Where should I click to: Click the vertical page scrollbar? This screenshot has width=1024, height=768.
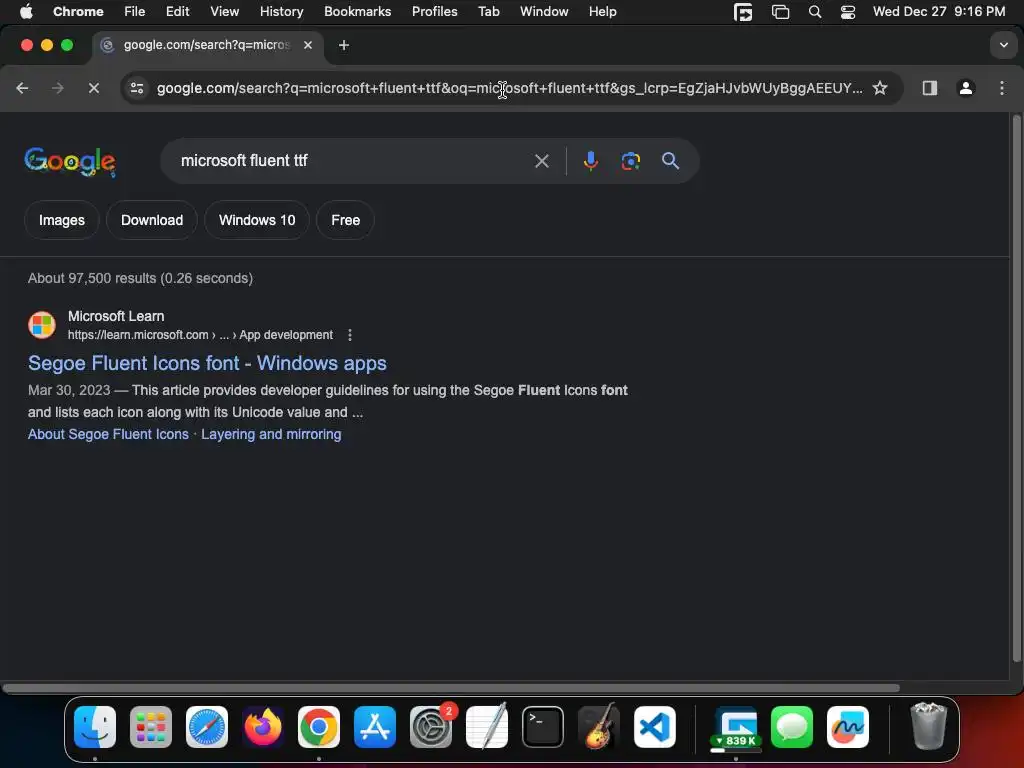(1016, 389)
